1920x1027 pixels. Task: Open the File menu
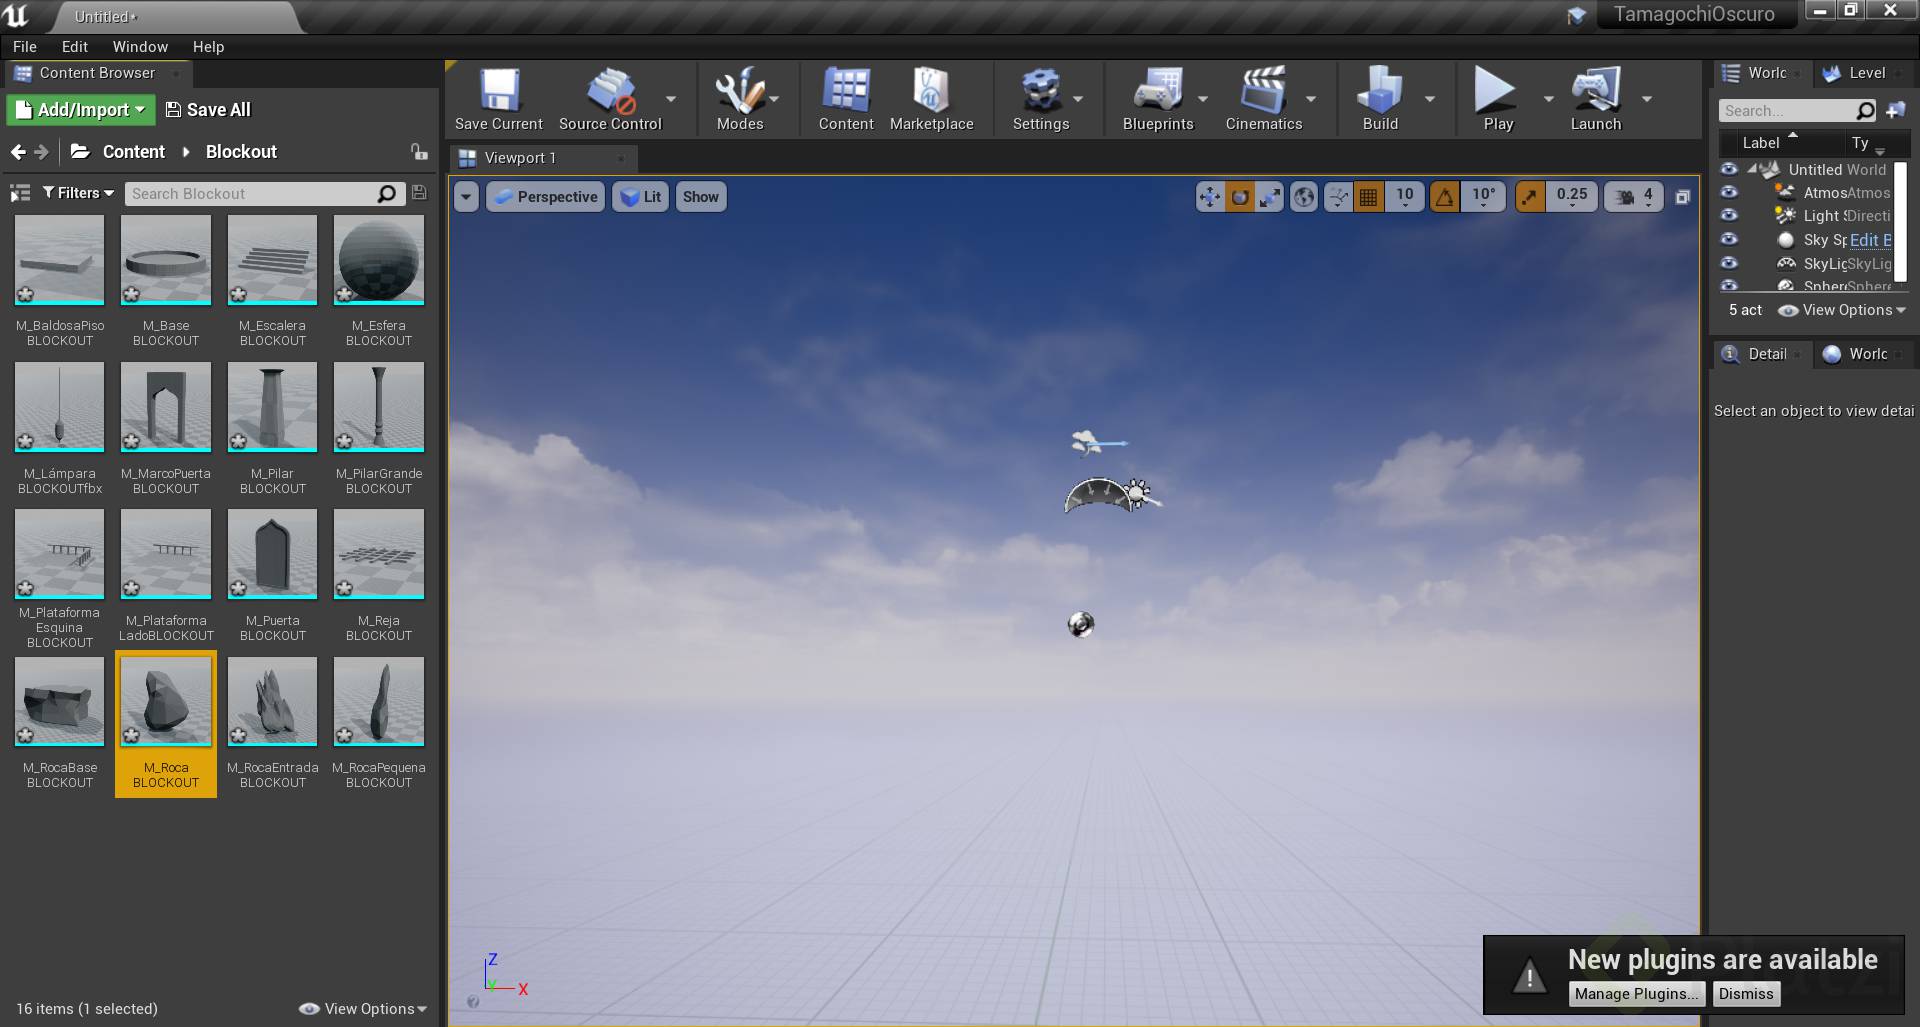pos(25,47)
